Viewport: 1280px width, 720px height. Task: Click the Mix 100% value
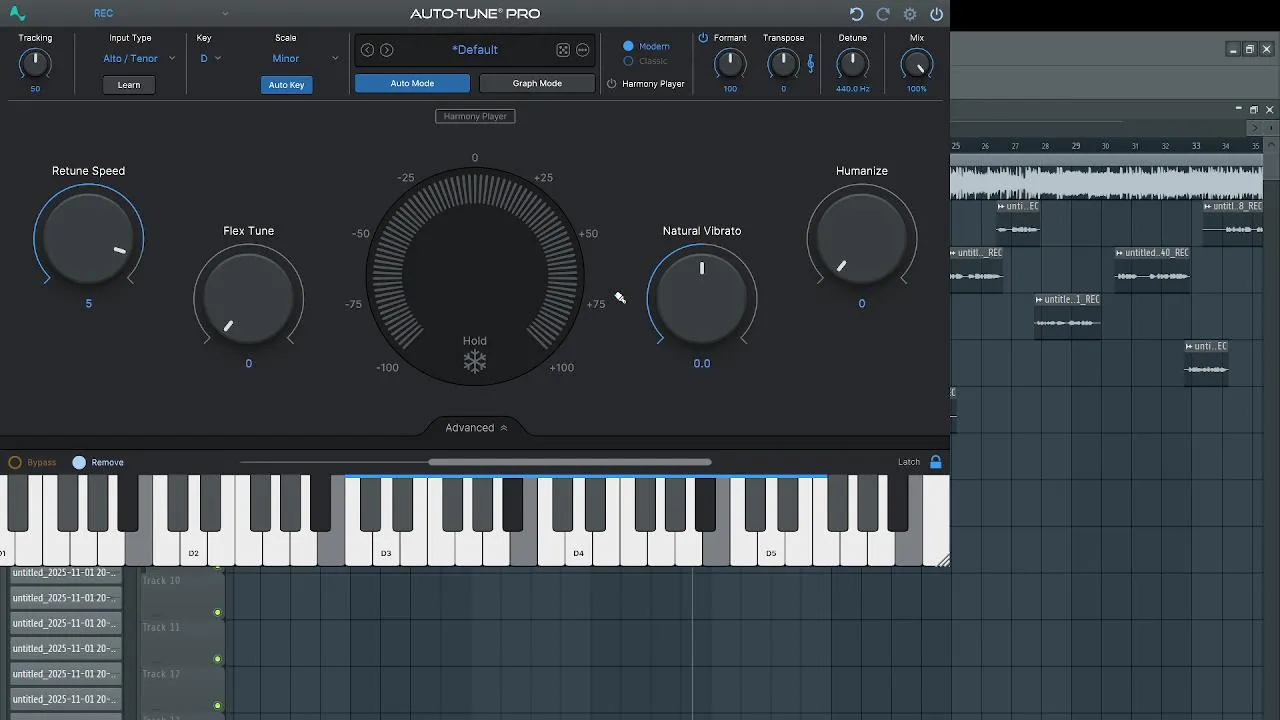pyautogui.click(x=917, y=89)
